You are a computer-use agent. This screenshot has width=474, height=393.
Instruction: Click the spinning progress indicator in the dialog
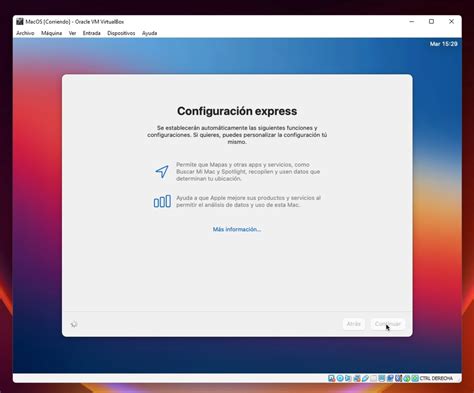tap(74, 324)
